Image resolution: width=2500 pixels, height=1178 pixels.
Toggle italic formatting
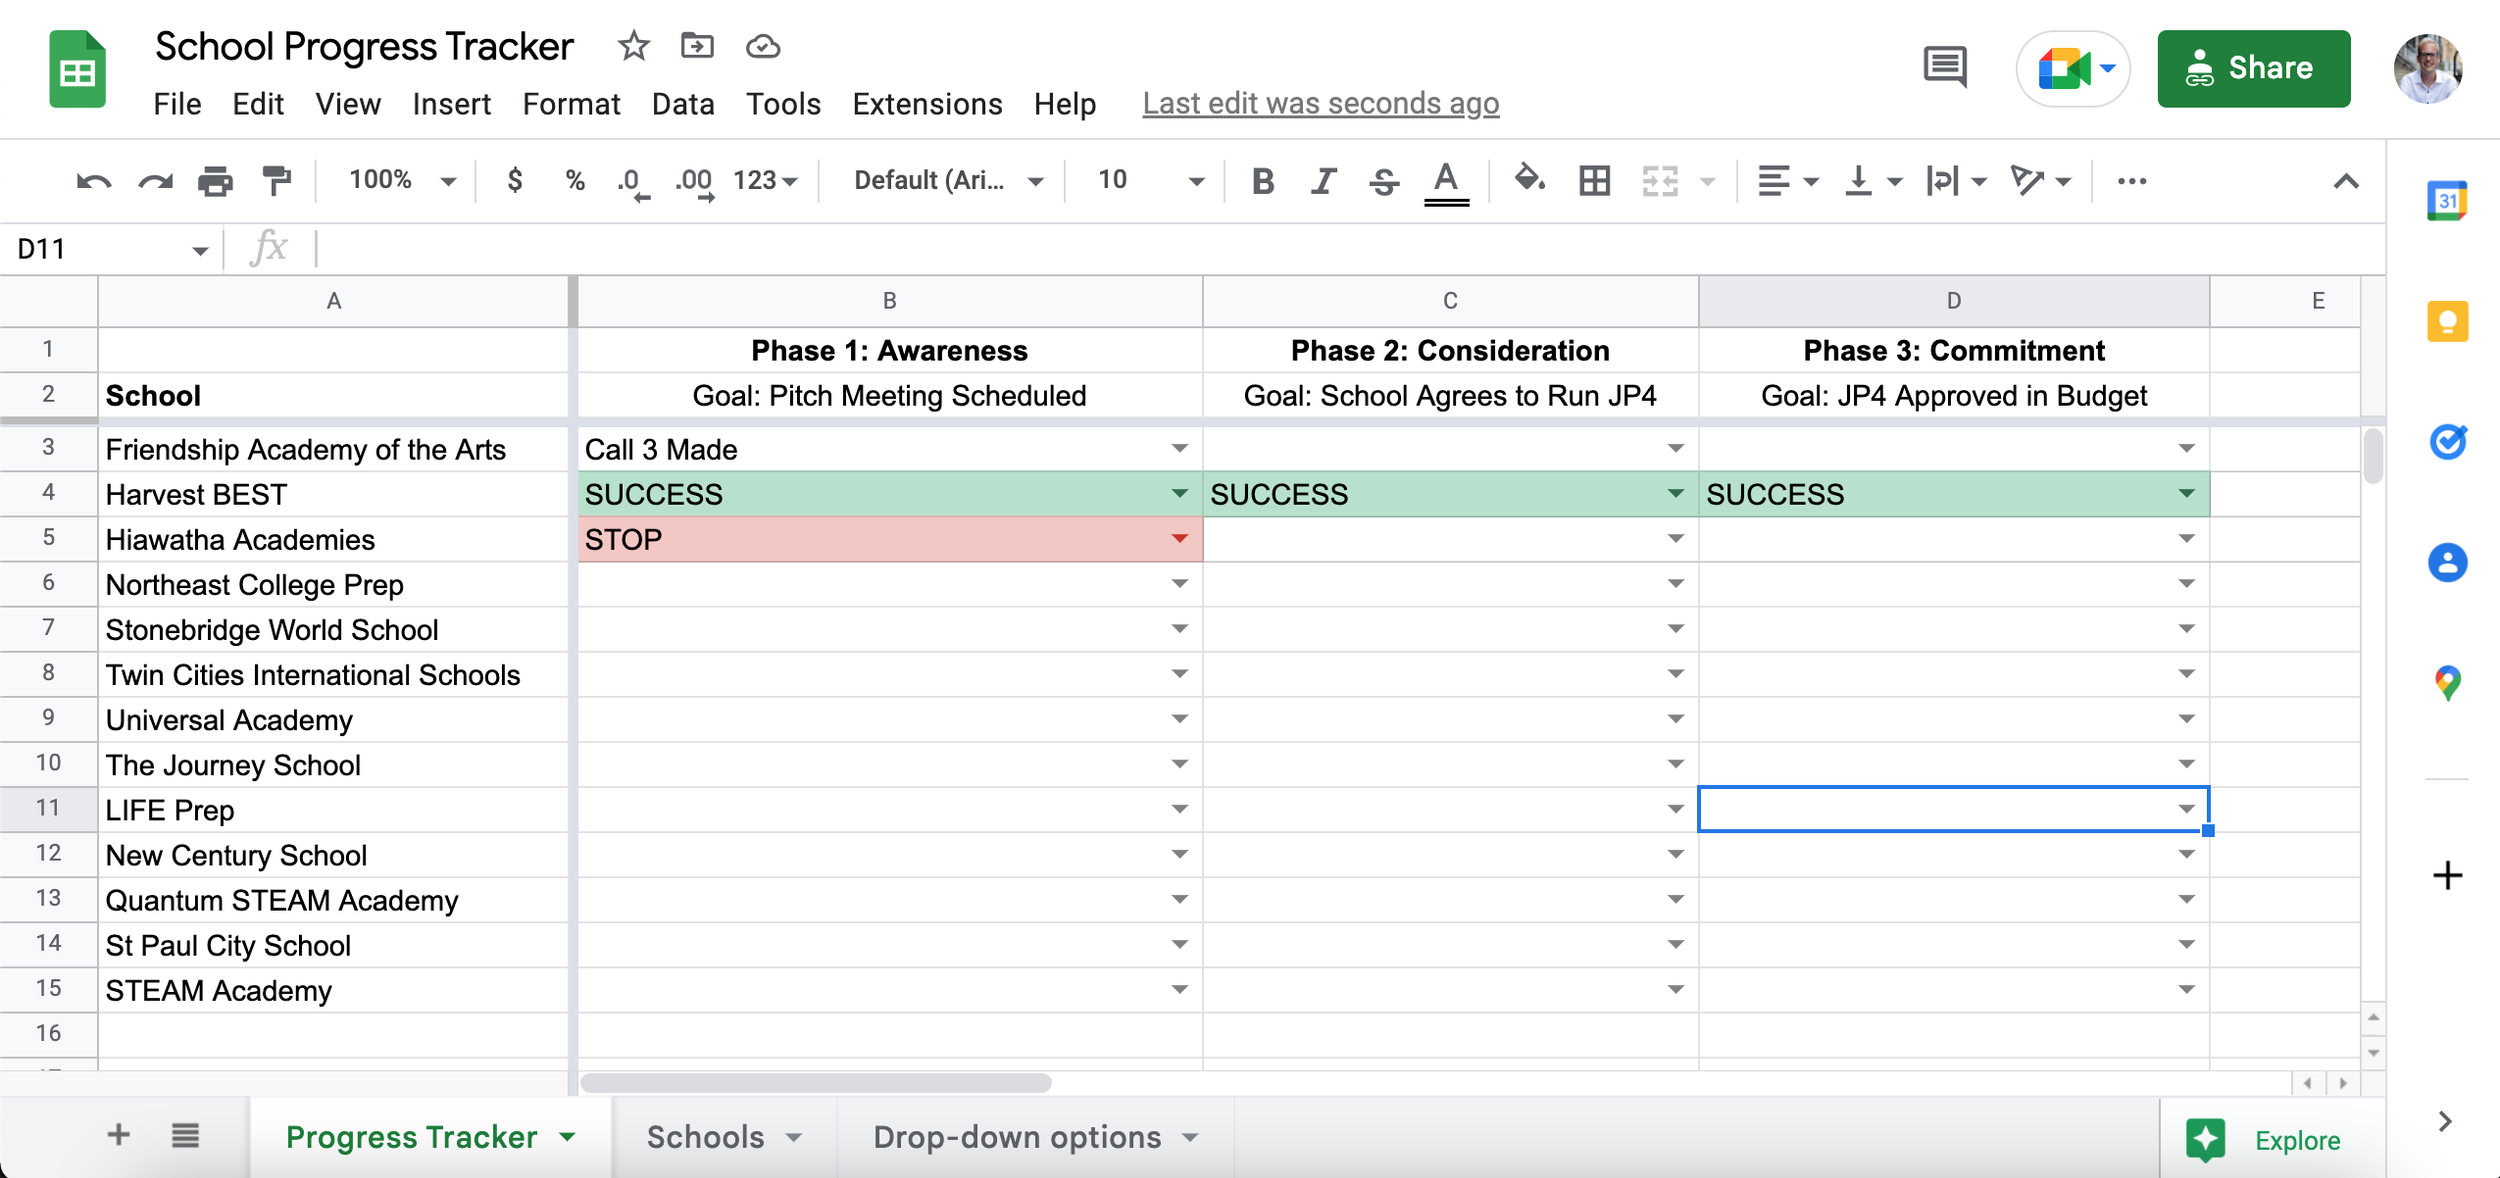pyautogui.click(x=1323, y=181)
